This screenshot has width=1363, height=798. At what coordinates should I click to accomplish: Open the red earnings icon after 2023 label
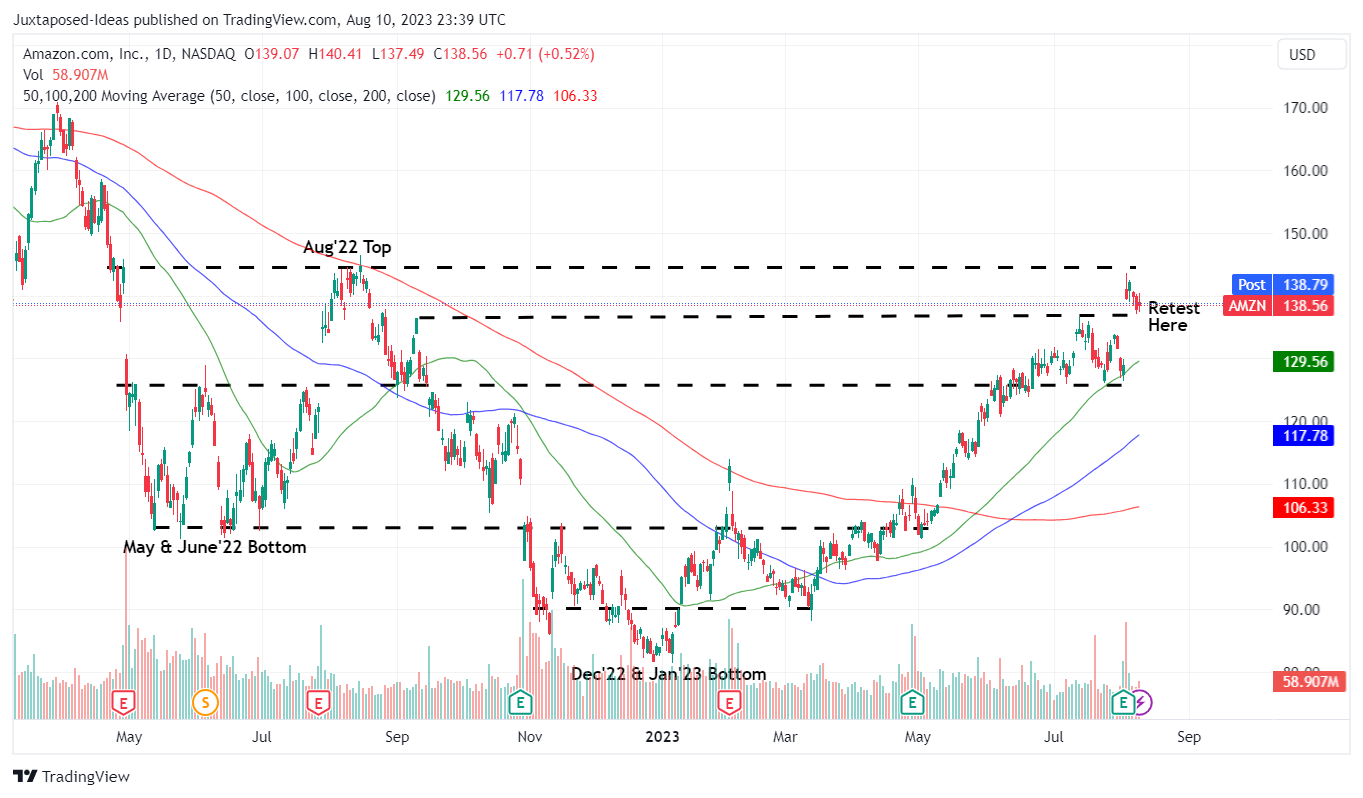click(729, 702)
